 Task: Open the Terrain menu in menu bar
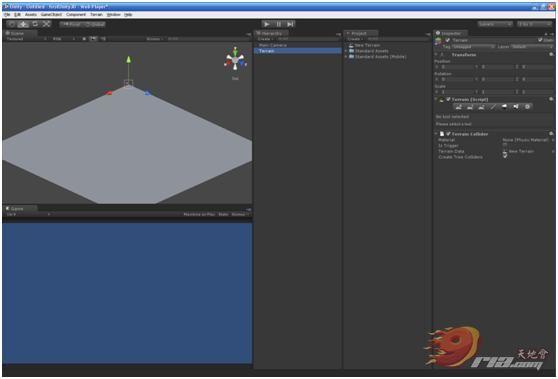click(96, 15)
